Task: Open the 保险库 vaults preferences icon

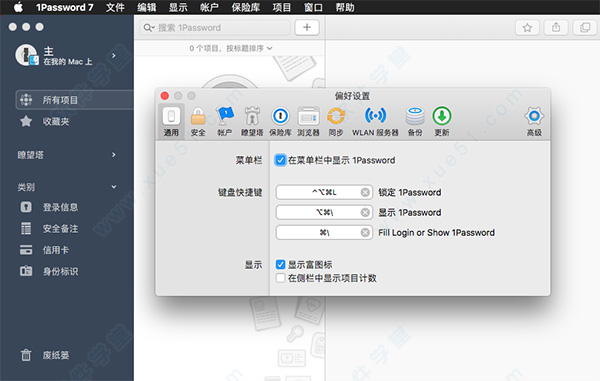Action: [x=280, y=116]
